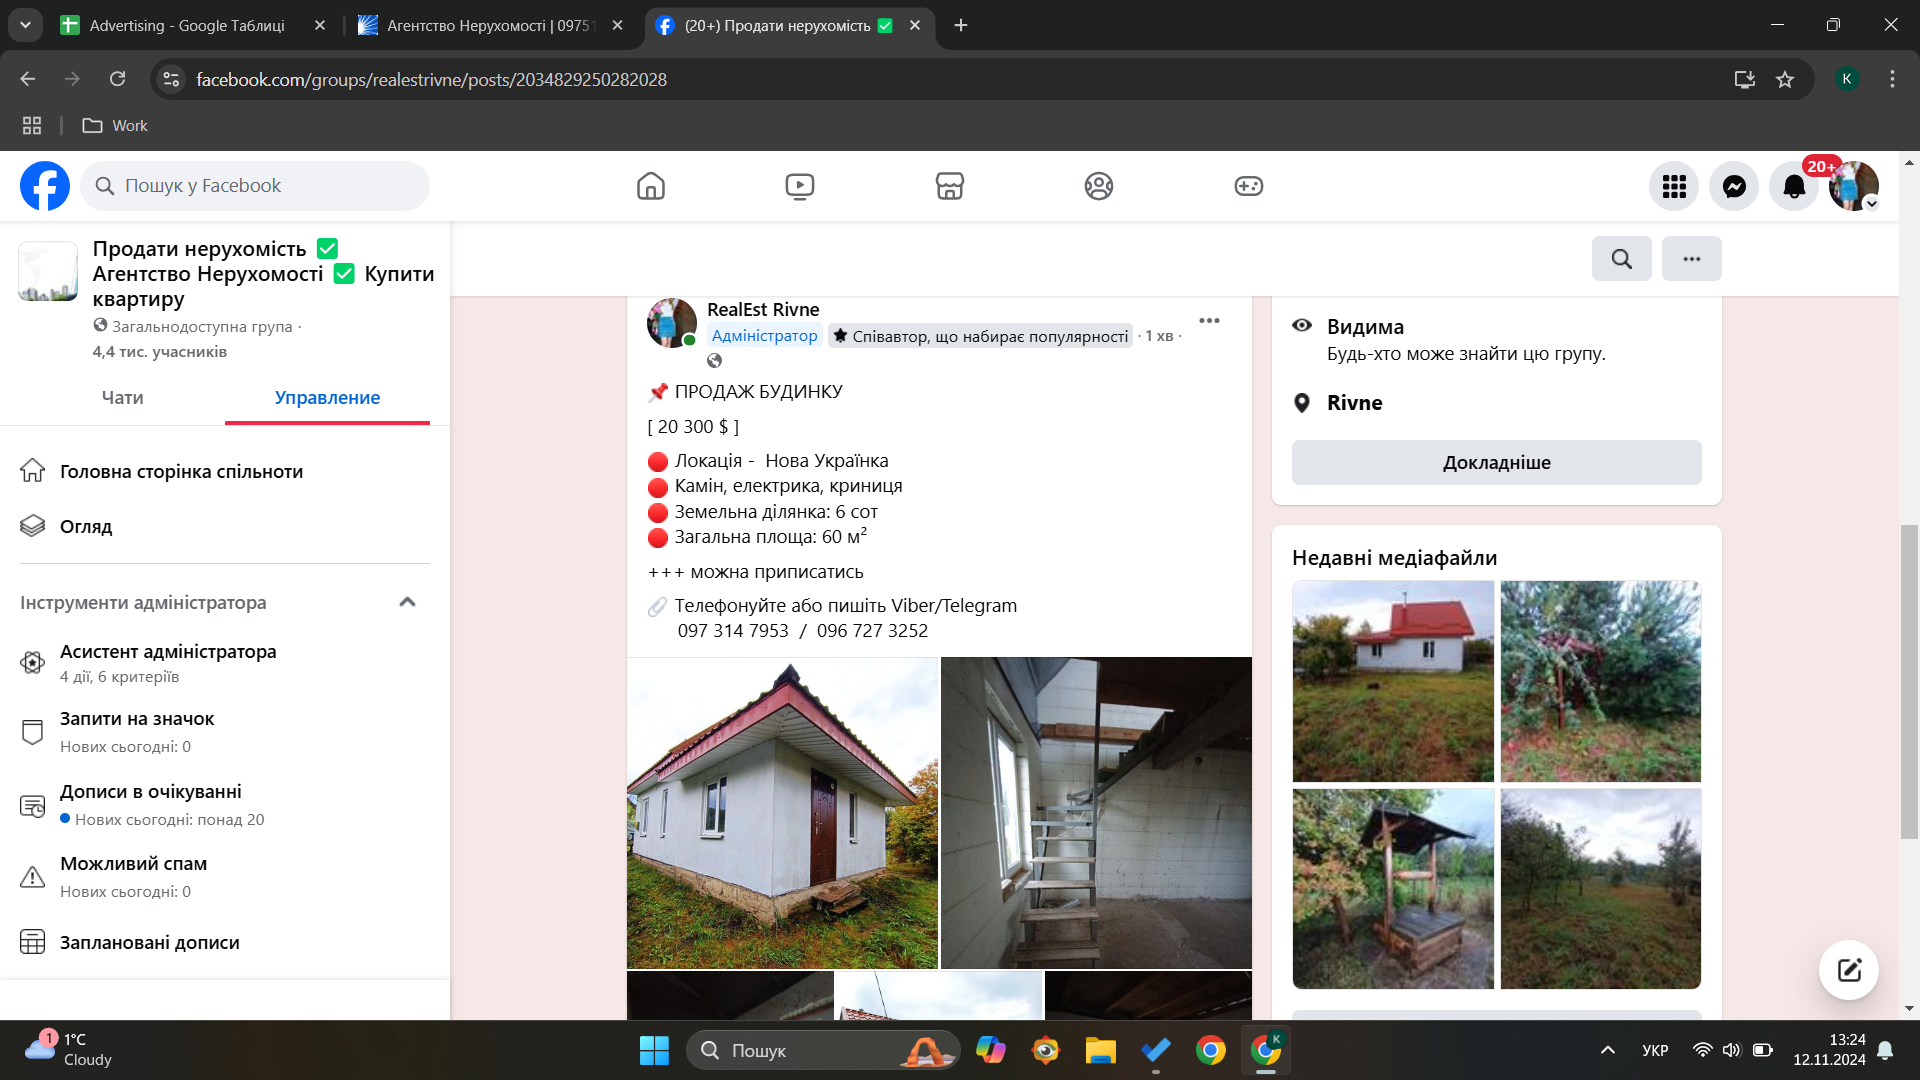Open Дописи в очікуванні link

(151, 792)
